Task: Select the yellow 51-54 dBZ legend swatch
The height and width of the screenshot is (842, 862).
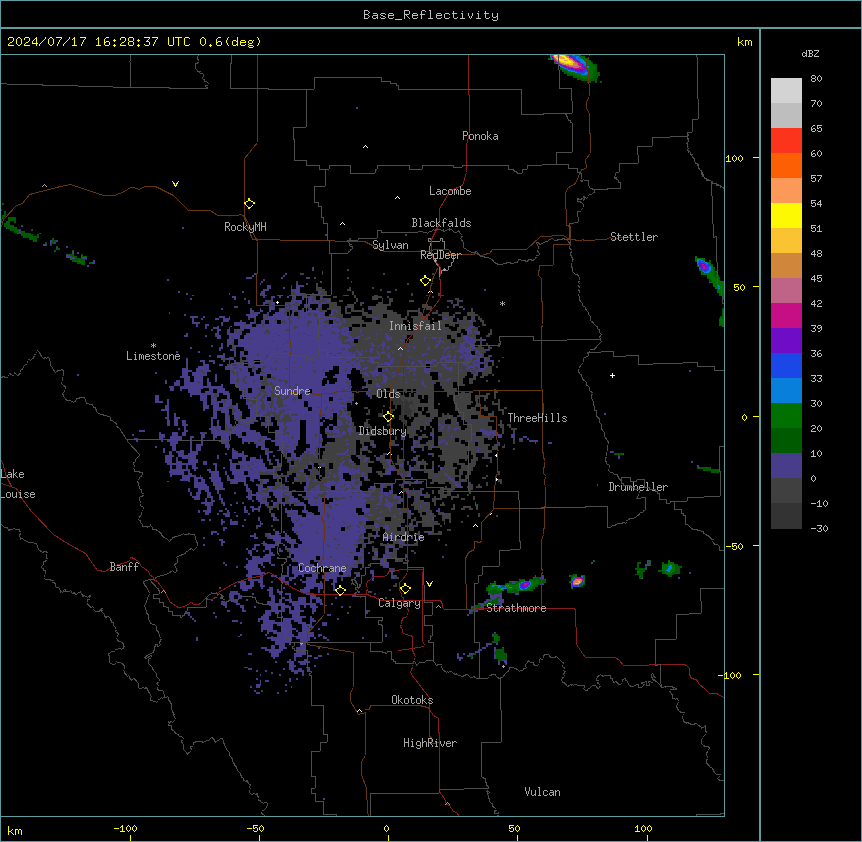Action: [786, 215]
